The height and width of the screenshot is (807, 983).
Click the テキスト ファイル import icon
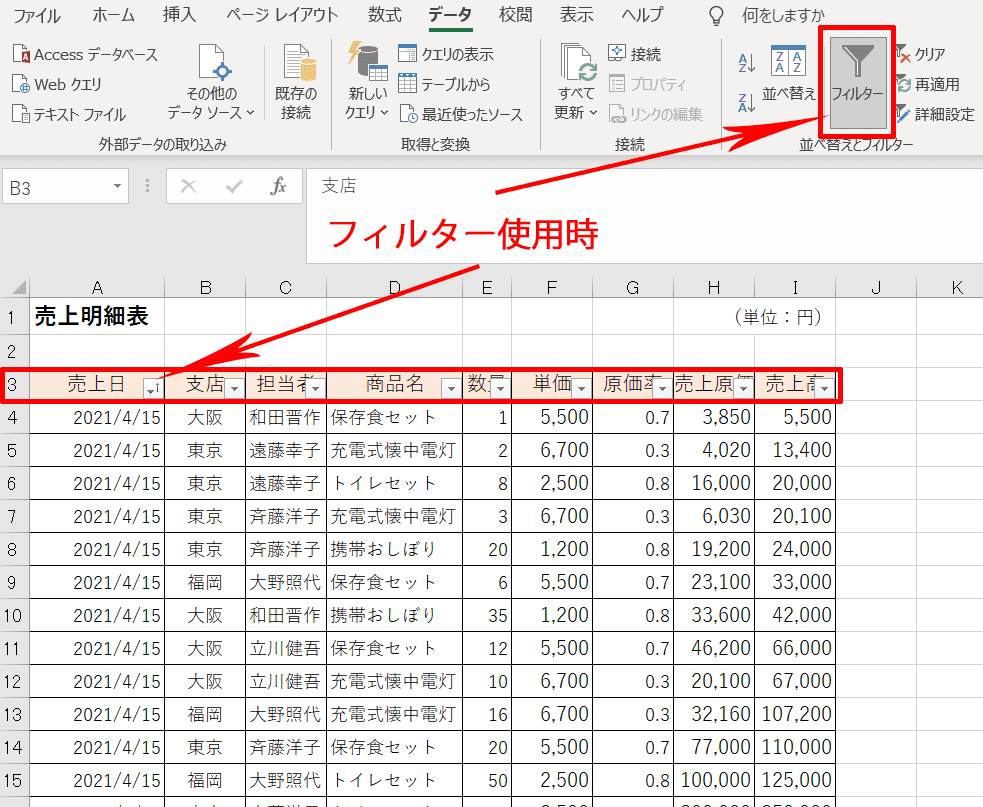click(x=22, y=114)
